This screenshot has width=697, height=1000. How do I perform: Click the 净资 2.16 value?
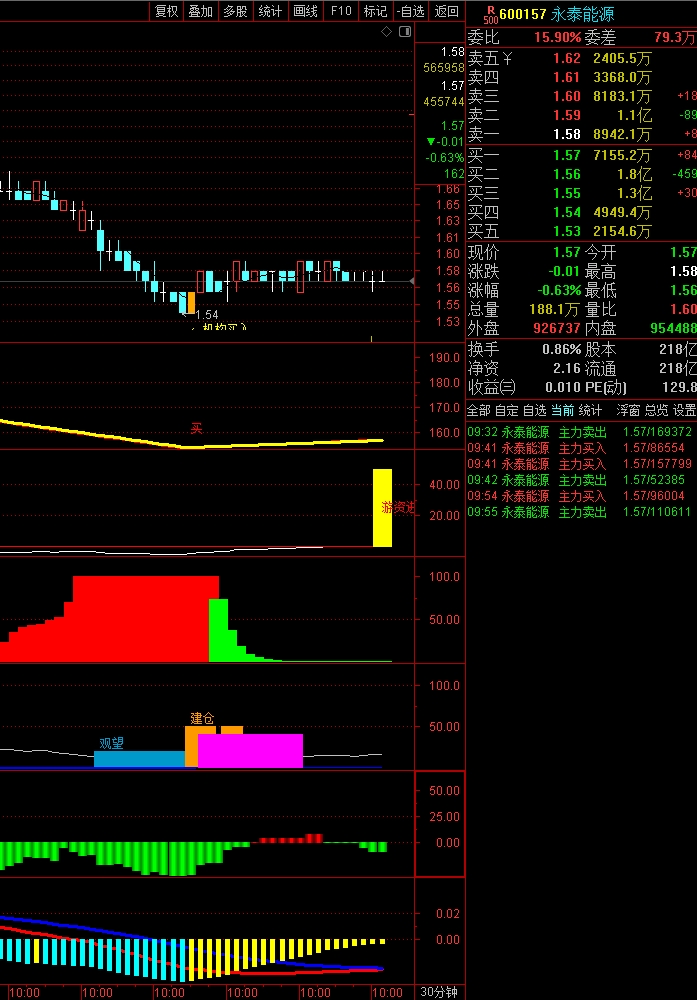(x=567, y=369)
